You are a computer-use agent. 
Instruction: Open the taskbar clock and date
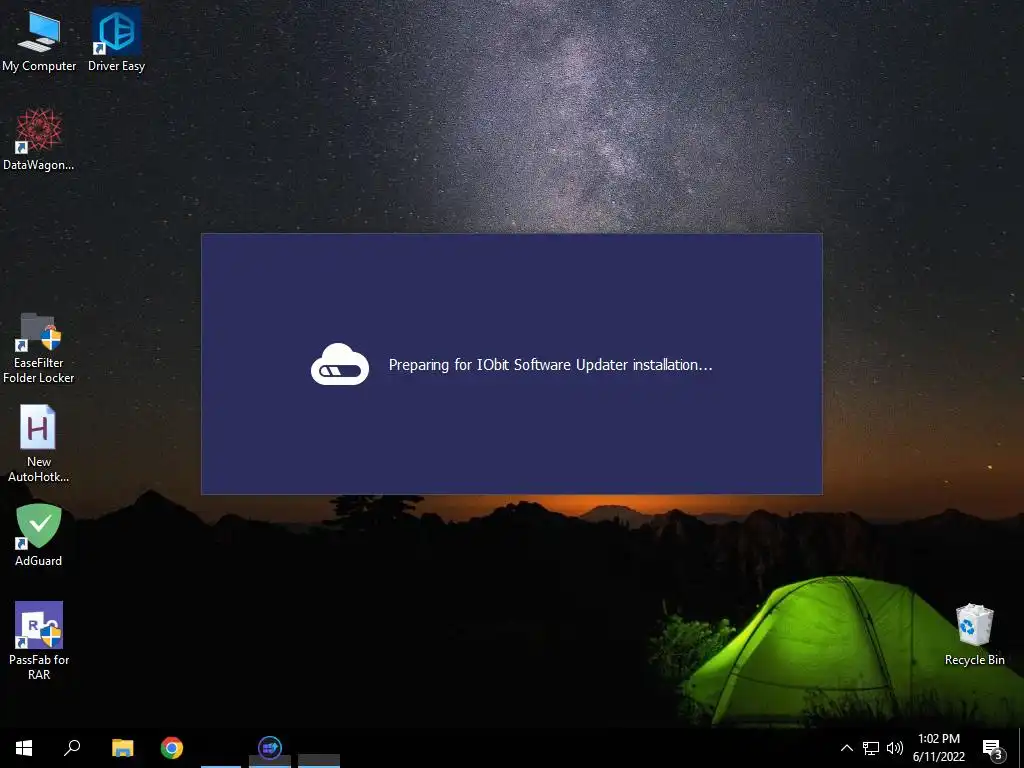coord(938,748)
